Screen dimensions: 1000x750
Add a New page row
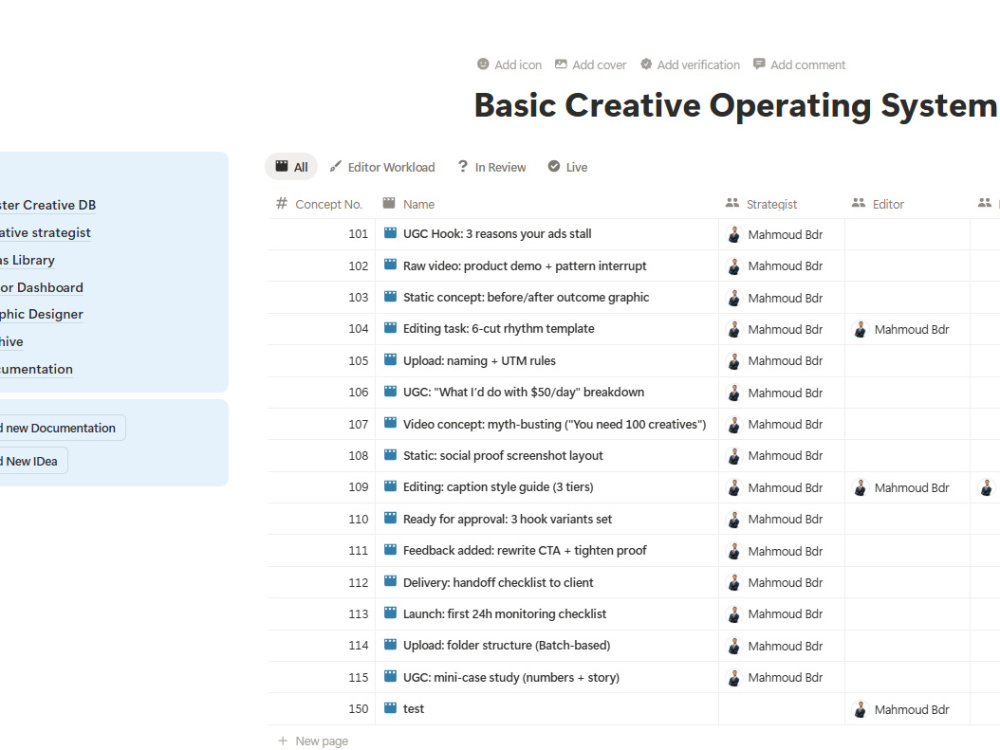(x=313, y=741)
